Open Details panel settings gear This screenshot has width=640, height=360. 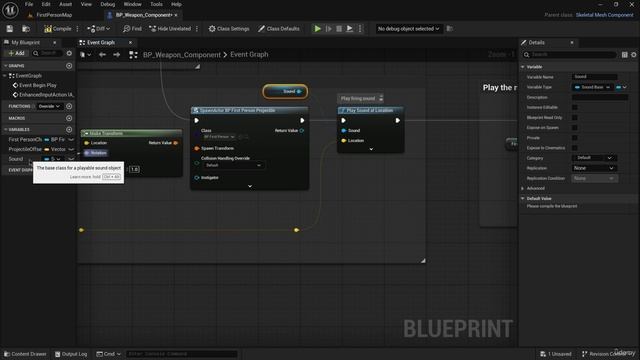(633, 54)
